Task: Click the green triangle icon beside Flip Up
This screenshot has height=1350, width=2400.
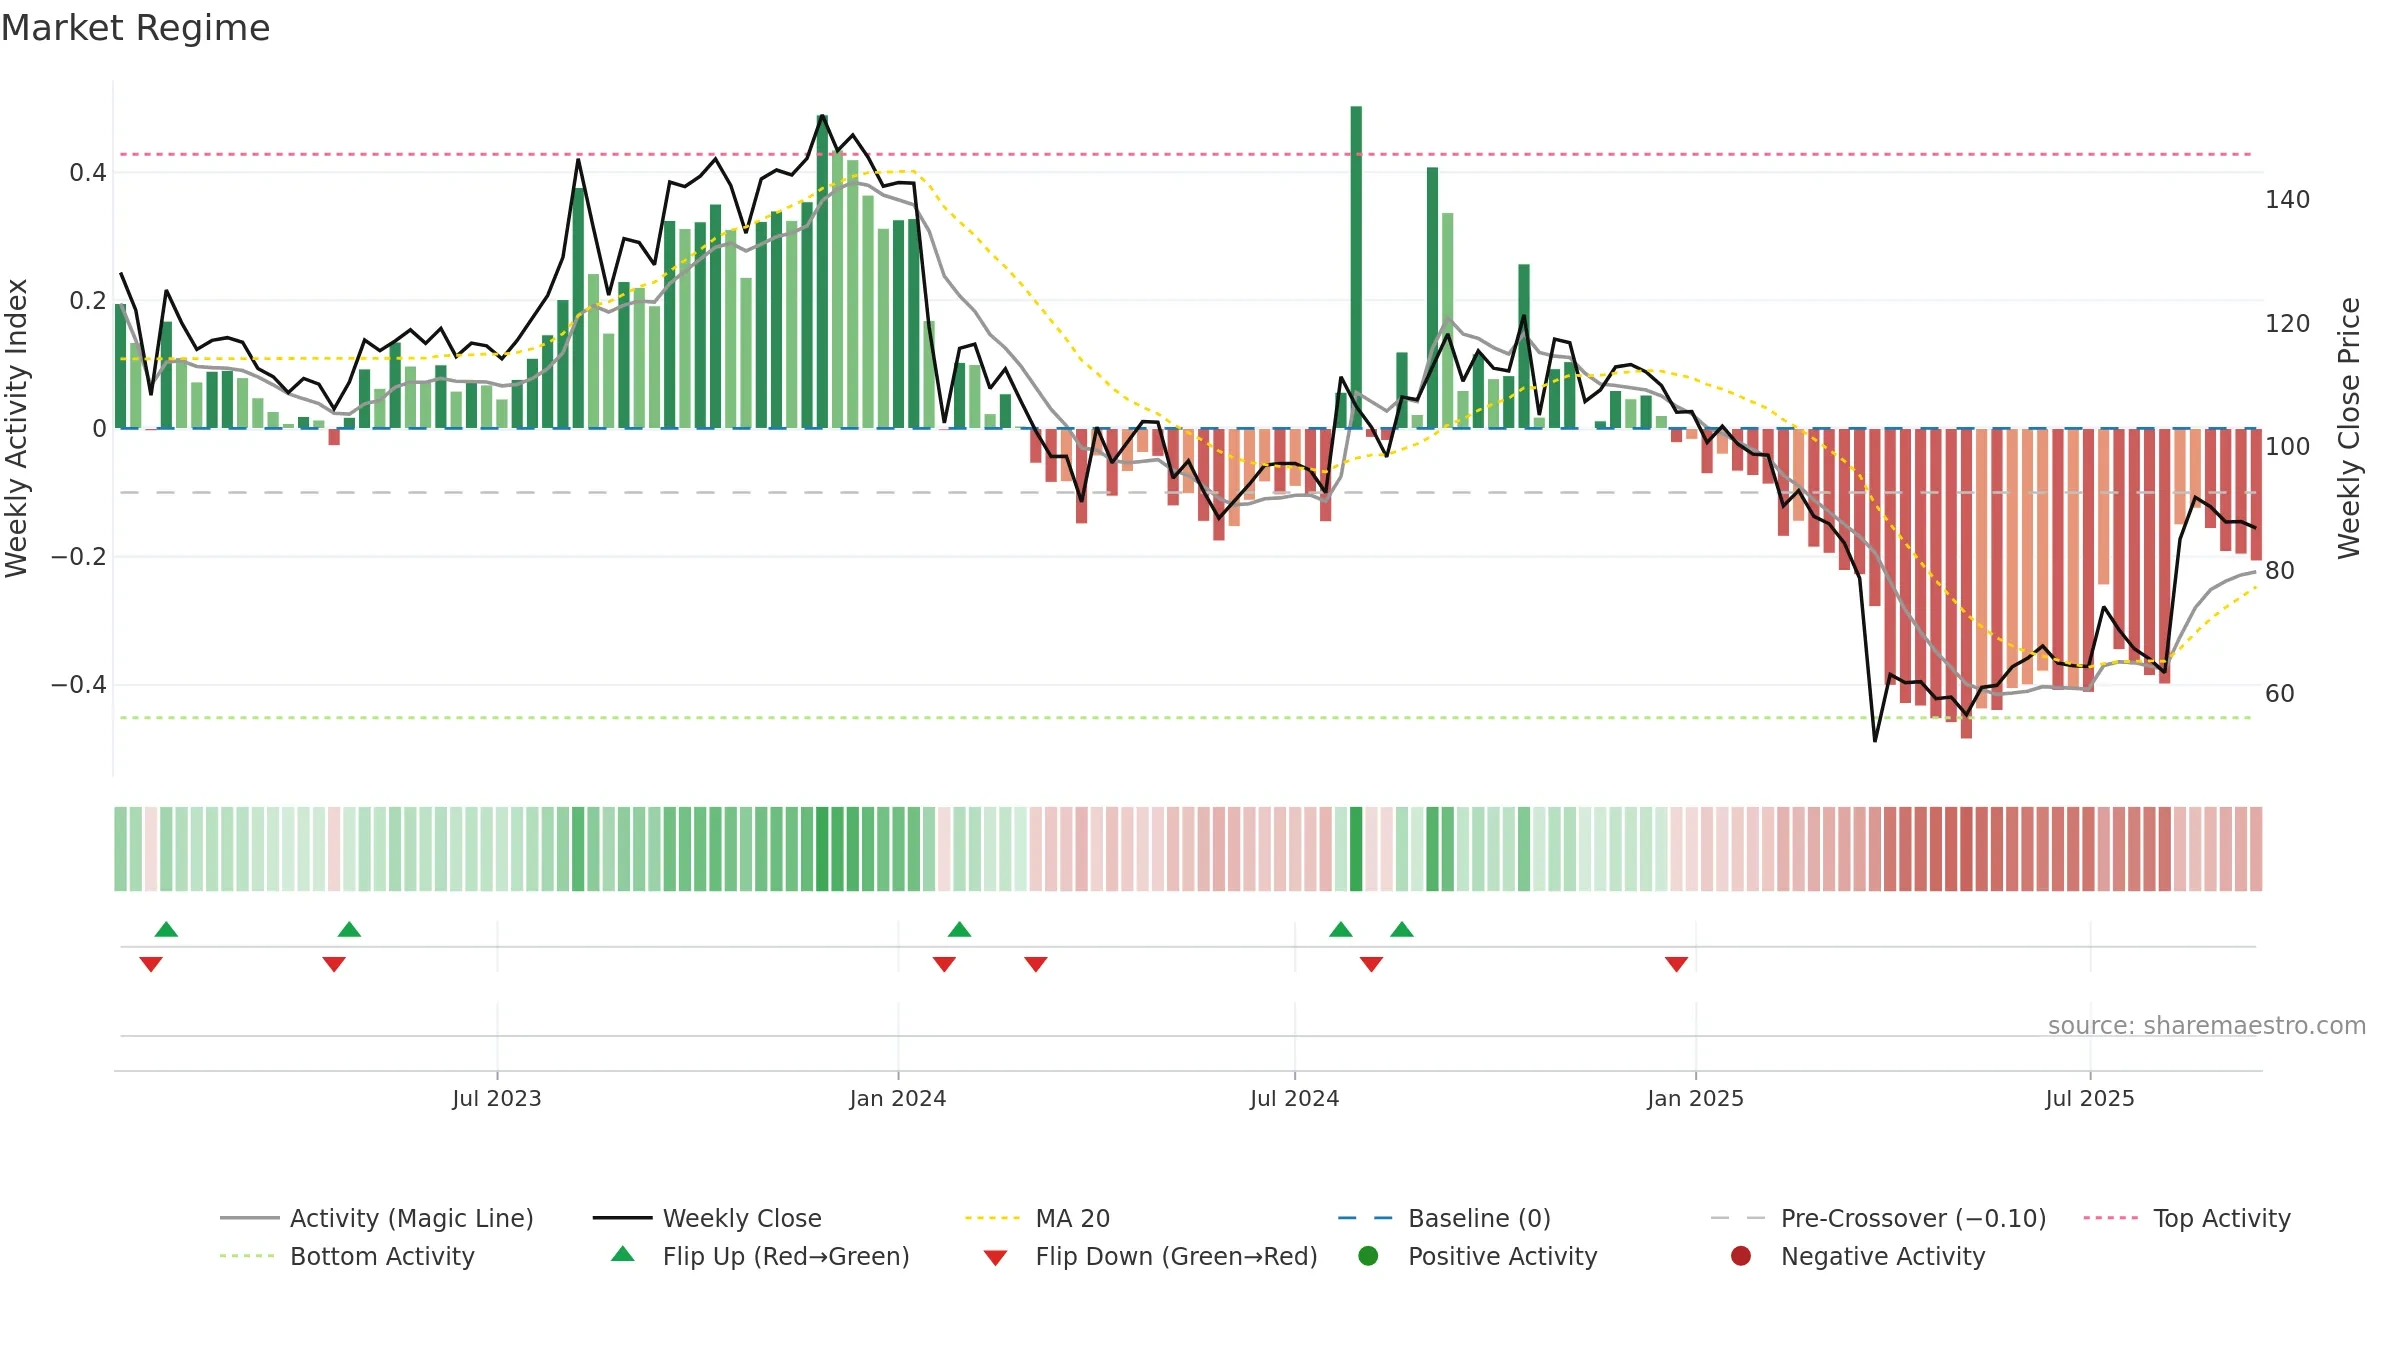Action: tap(623, 1254)
